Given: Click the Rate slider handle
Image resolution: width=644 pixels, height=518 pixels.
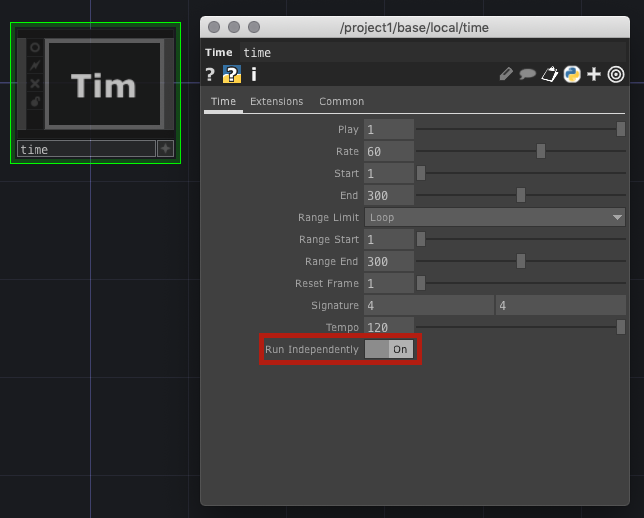Looking at the screenshot, I should point(541,151).
